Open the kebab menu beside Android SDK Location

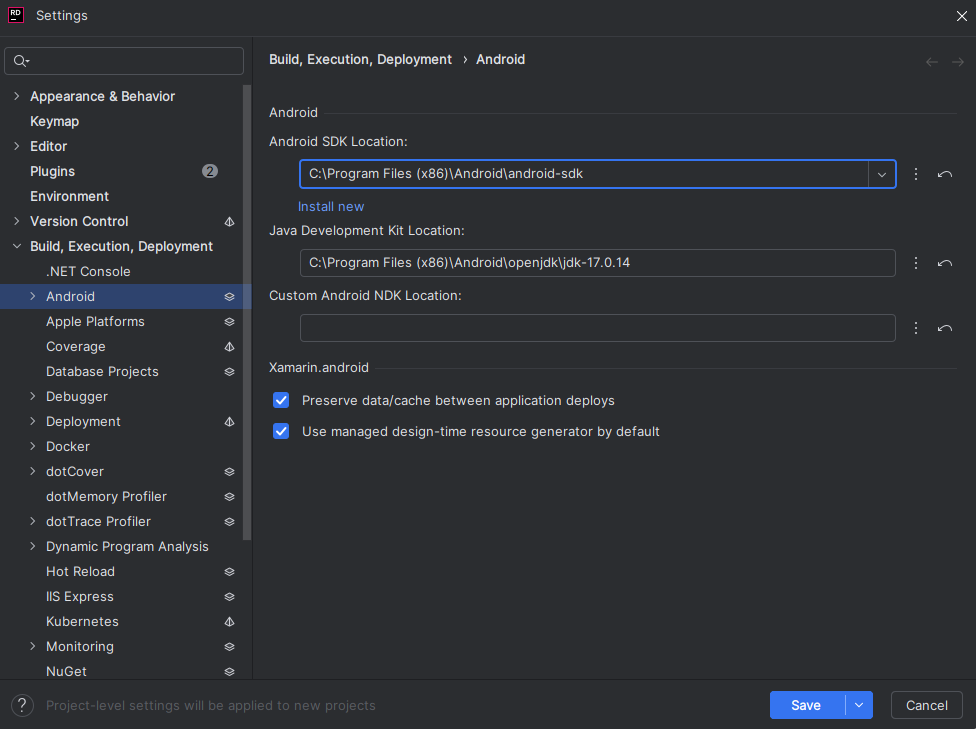pyautogui.click(x=915, y=174)
